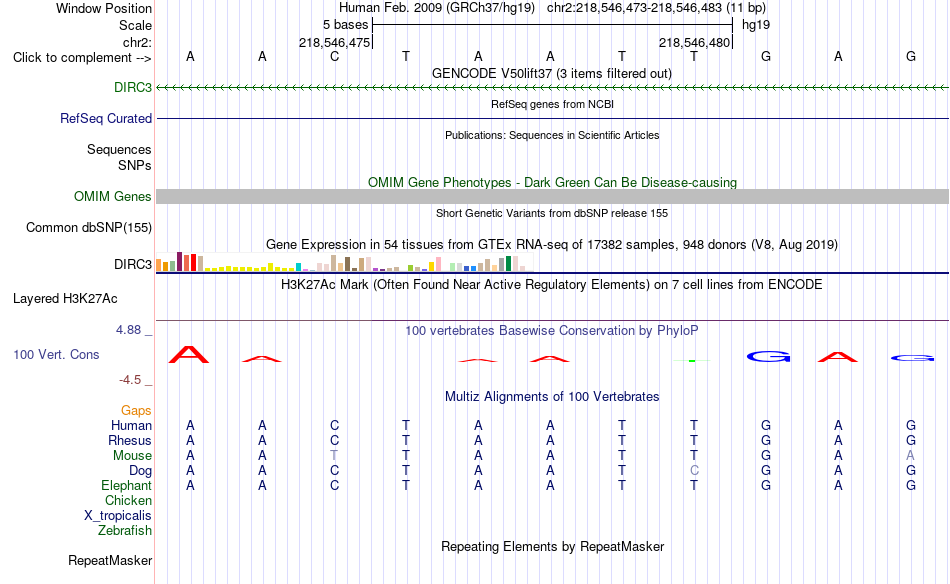Open the 'GENCODE V50lift37 (3 items filtered out)' title
This screenshot has width=950, height=584.
coord(552,73)
